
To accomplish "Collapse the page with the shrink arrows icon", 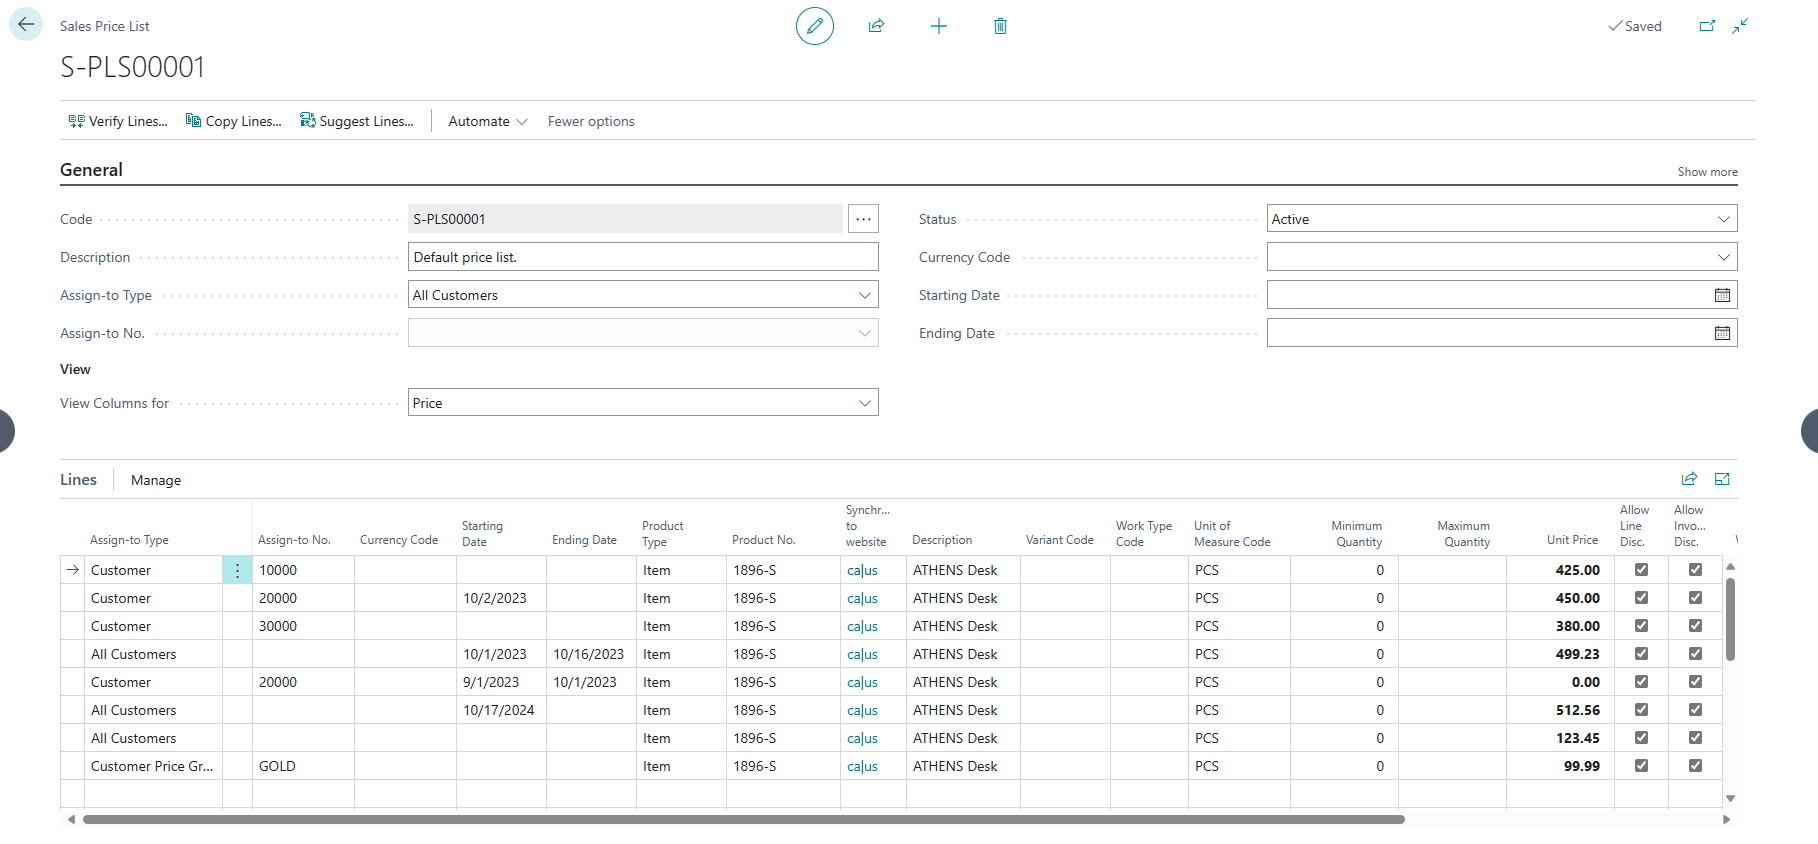I will pos(1740,26).
